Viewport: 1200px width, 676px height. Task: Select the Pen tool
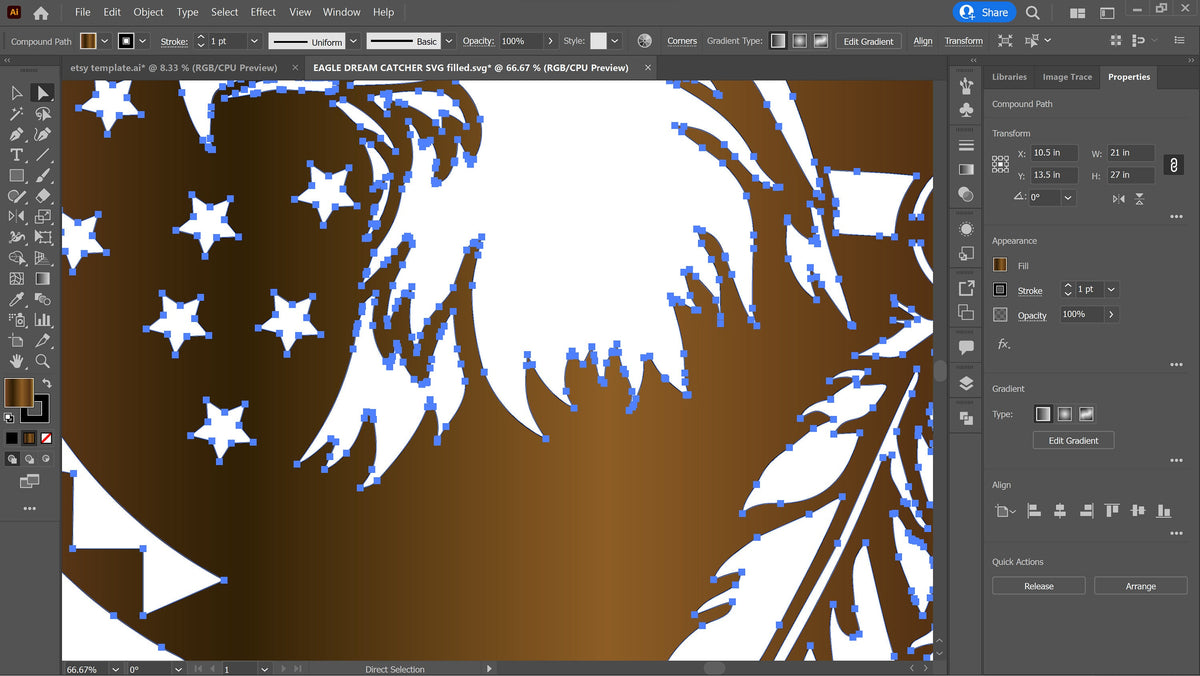click(x=17, y=134)
